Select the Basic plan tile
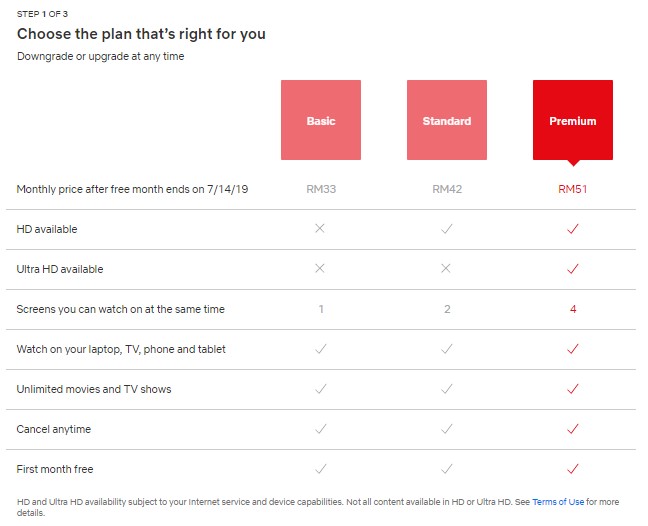This screenshot has width=648, height=526. (321, 120)
